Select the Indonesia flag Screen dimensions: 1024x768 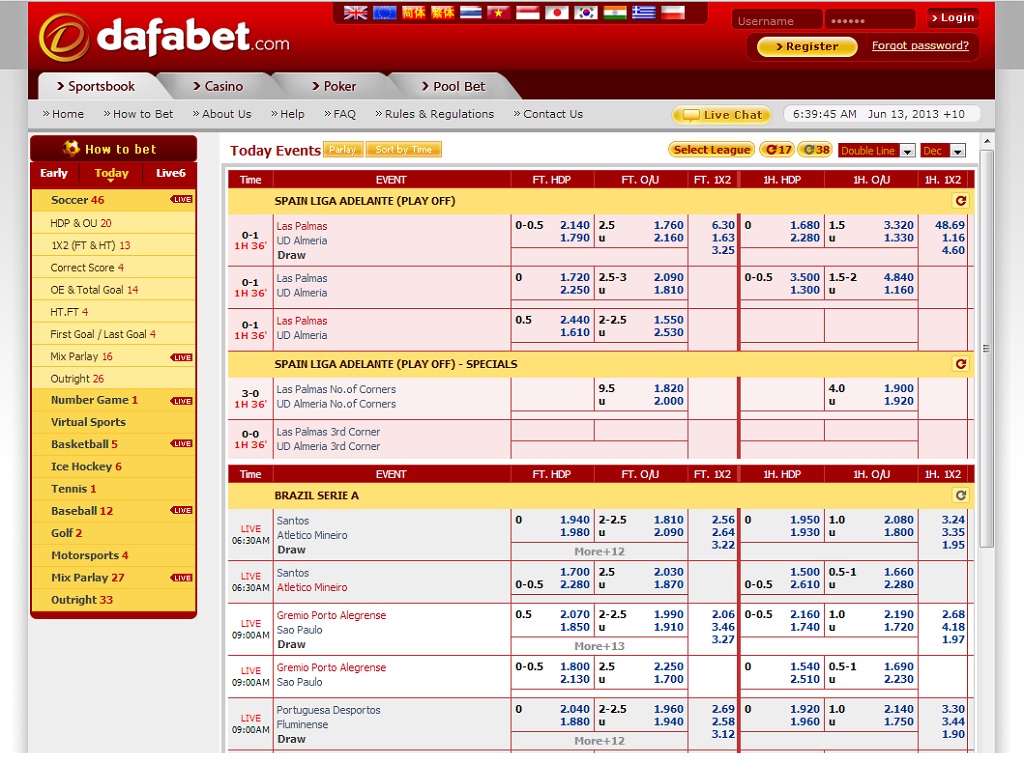click(528, 12)
